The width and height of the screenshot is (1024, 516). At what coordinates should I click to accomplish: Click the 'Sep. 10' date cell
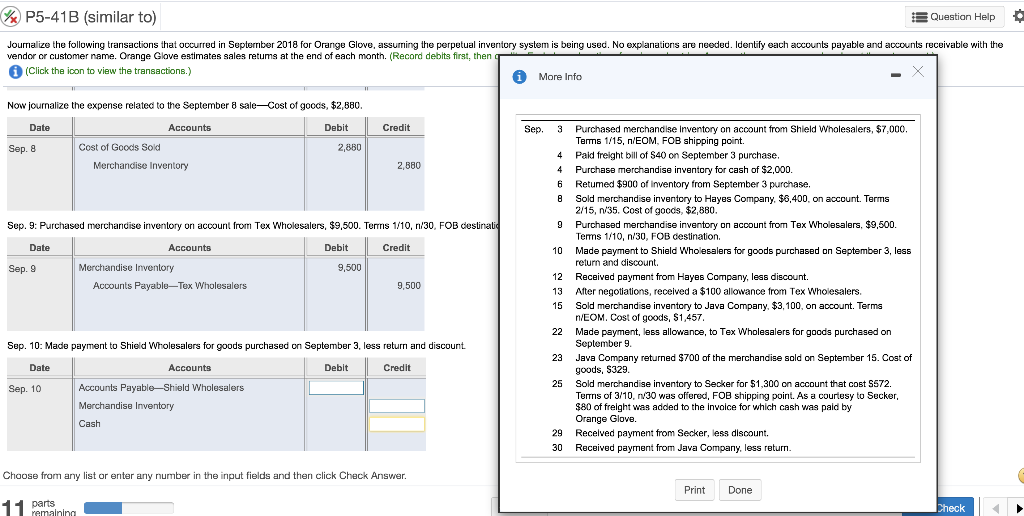[x=25, y=389]
